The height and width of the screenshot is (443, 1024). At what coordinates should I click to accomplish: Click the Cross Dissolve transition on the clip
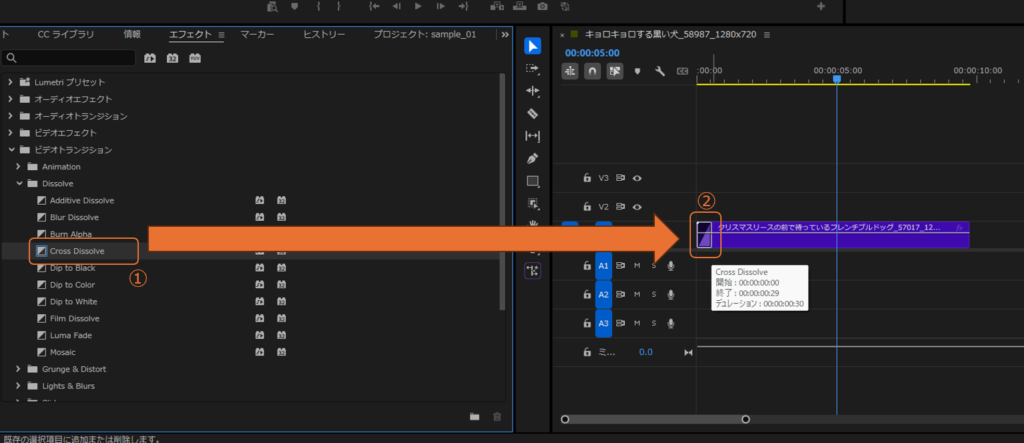coord(704,235)
